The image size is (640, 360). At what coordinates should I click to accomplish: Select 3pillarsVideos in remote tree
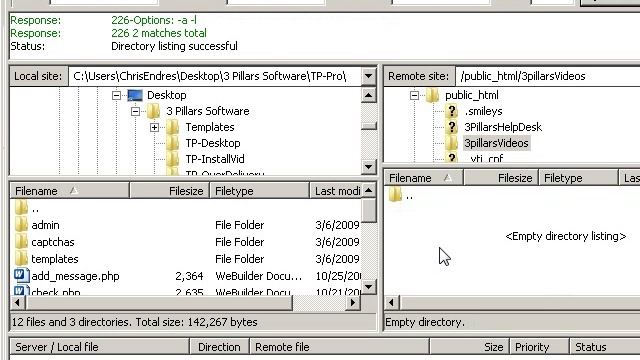point(496,143)
